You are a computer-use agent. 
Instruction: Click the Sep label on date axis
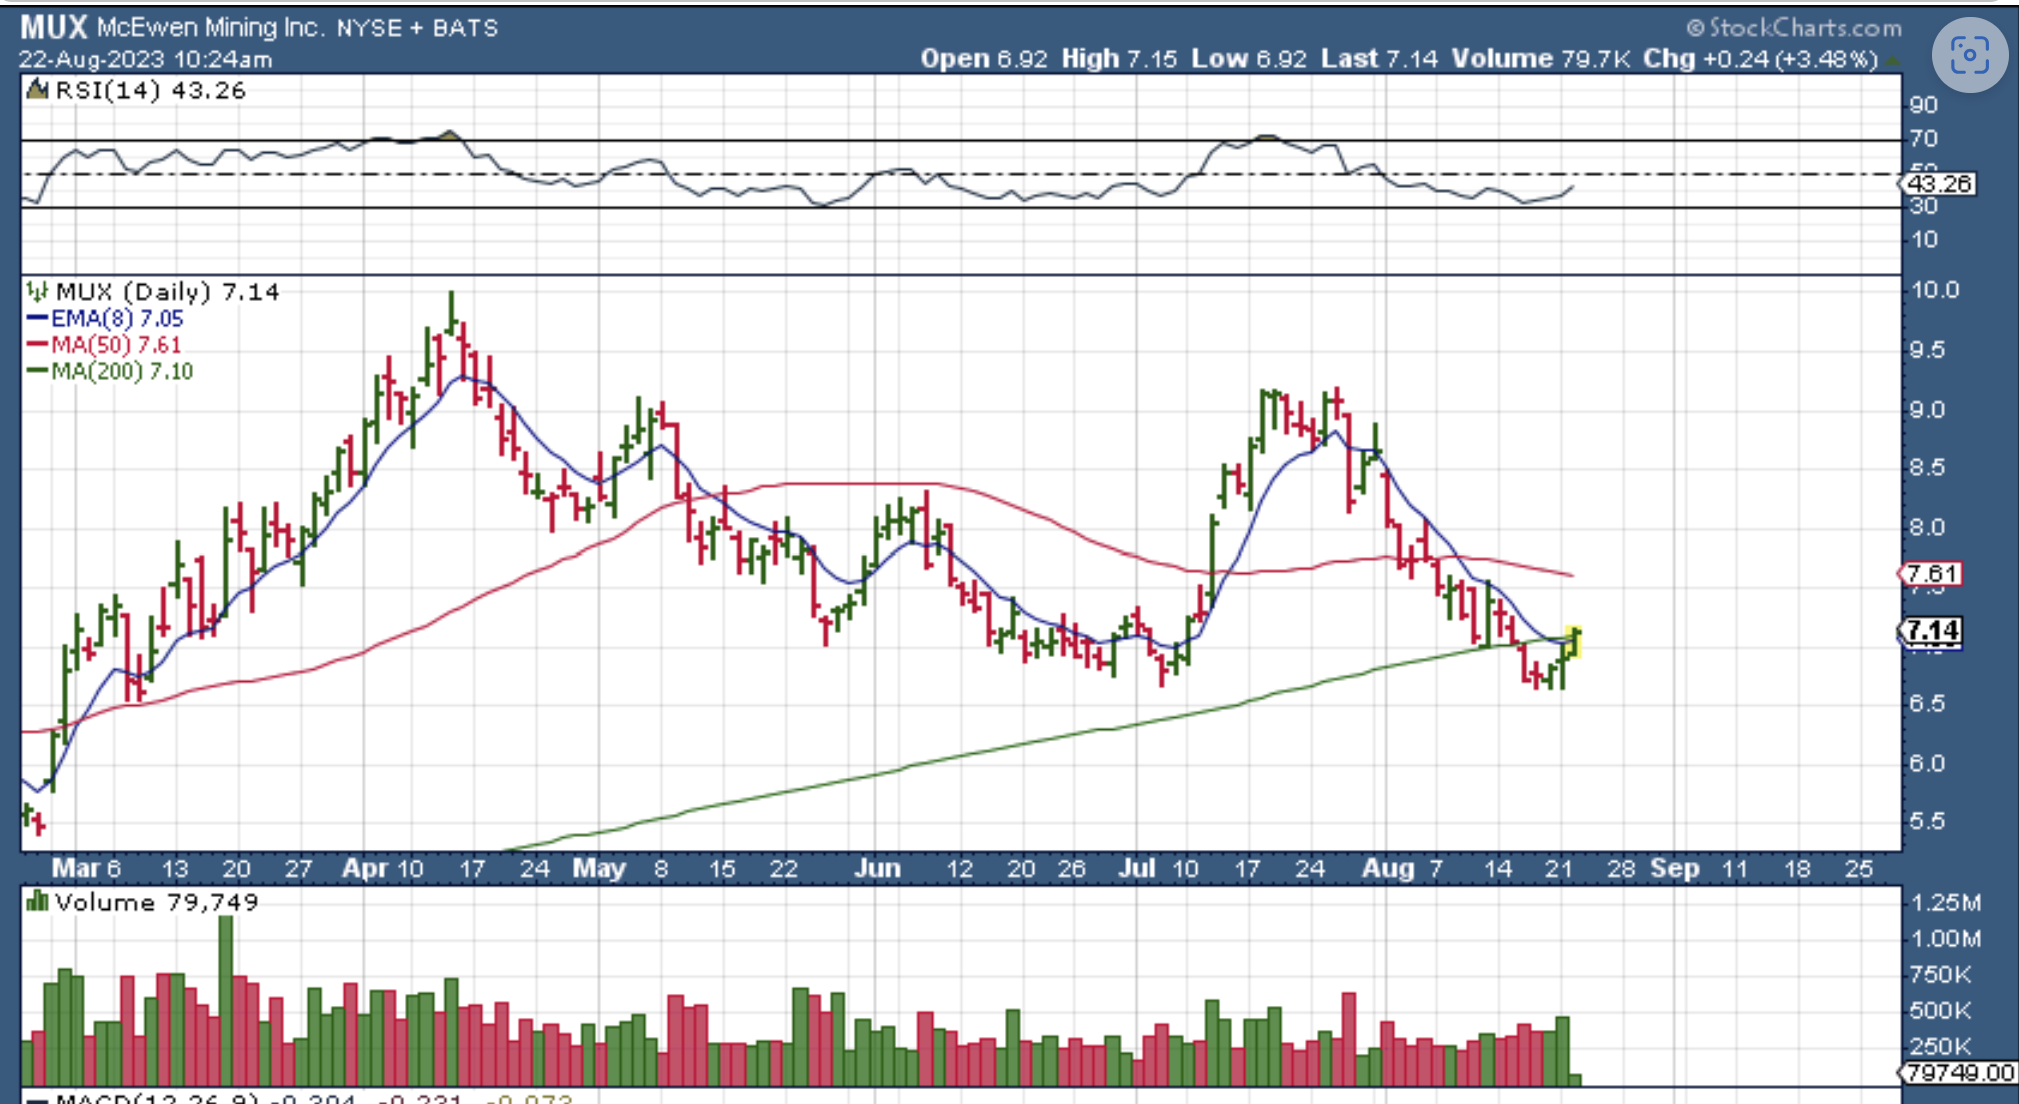[x=1674, y=868]
